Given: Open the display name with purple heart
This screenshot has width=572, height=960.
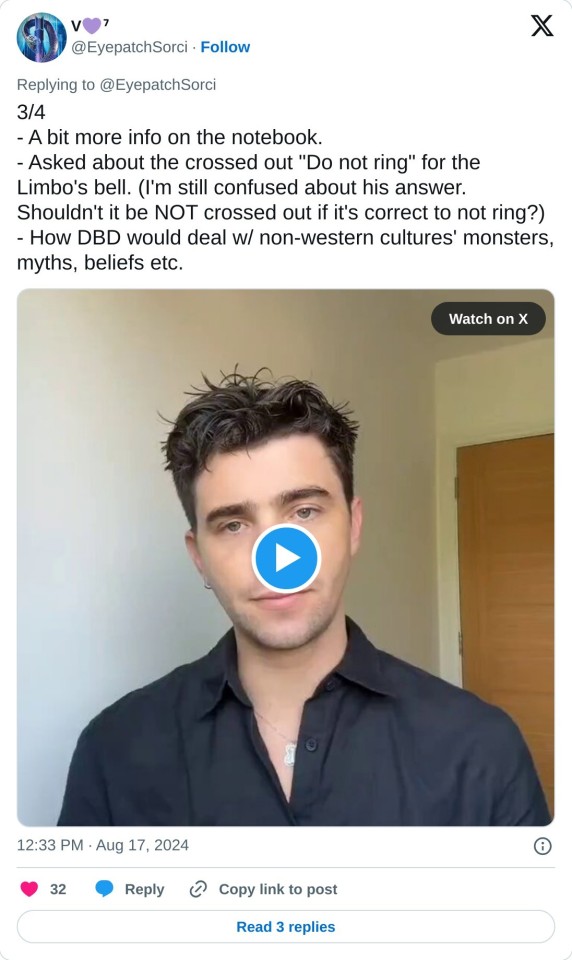Looking at the screenshot, I should 90,25.
